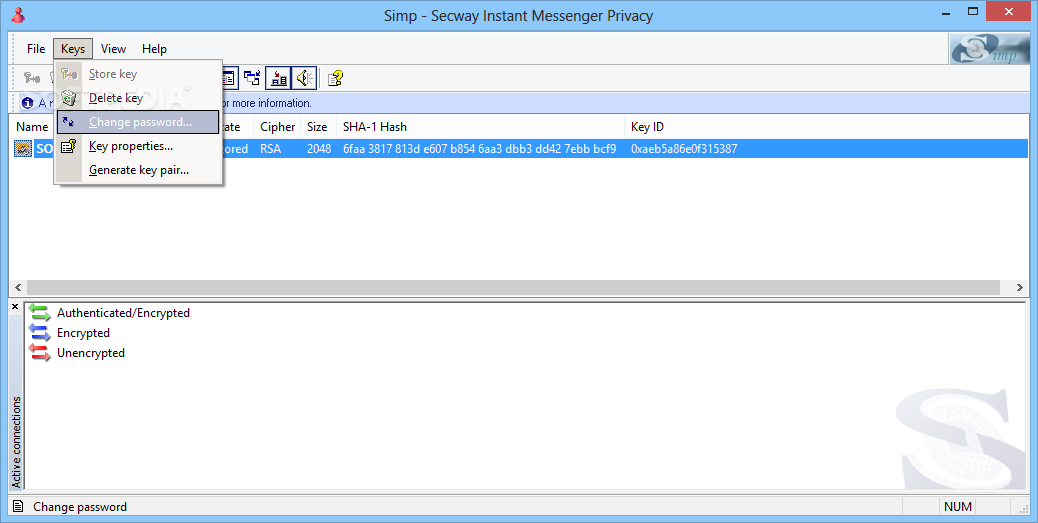
Task: Choose Delete key from Keys menu
Action: [x=138, y=98]
